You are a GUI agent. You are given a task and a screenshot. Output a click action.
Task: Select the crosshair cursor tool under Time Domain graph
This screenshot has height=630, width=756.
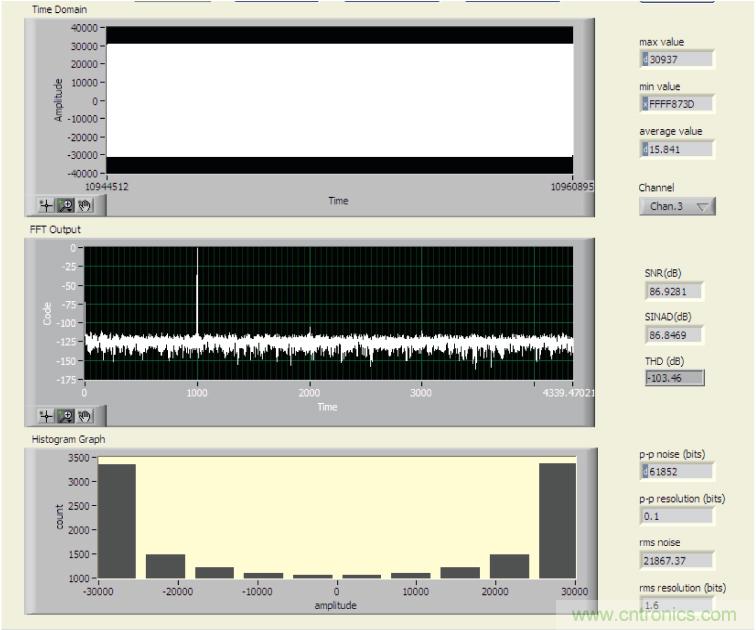coord(47,205)
